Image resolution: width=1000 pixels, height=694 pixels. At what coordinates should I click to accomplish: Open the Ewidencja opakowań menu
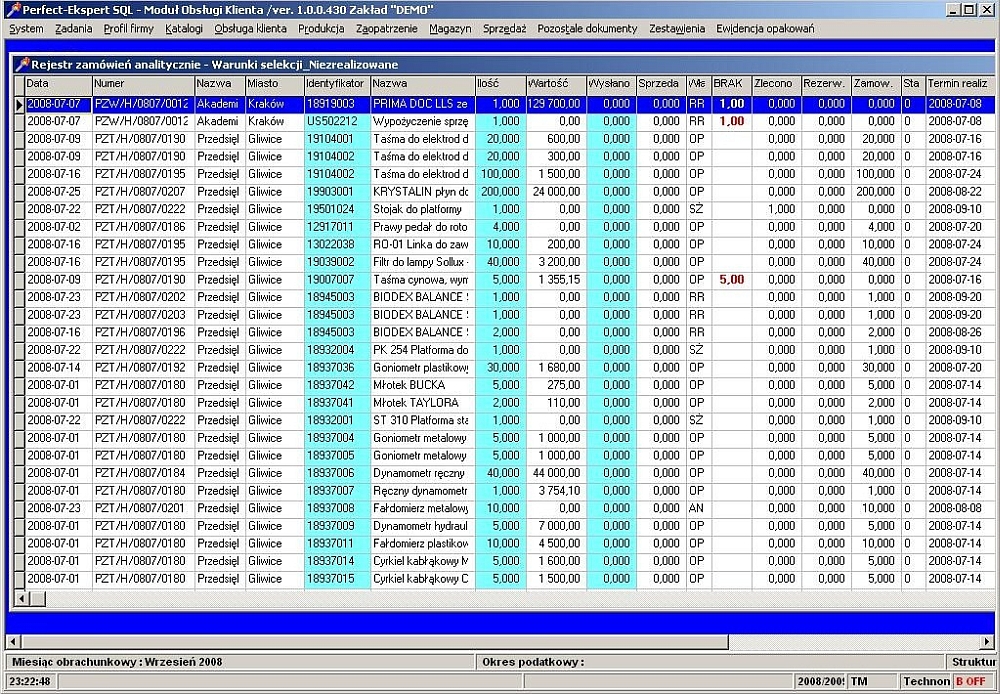click(x=765, y=29)
